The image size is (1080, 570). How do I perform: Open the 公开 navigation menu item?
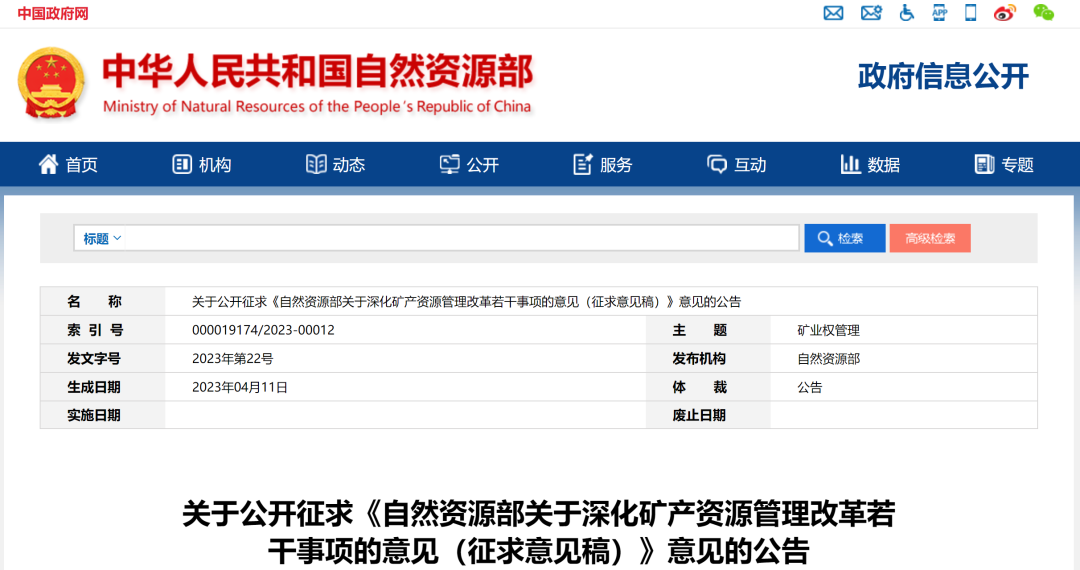click(x=469, y=165)
